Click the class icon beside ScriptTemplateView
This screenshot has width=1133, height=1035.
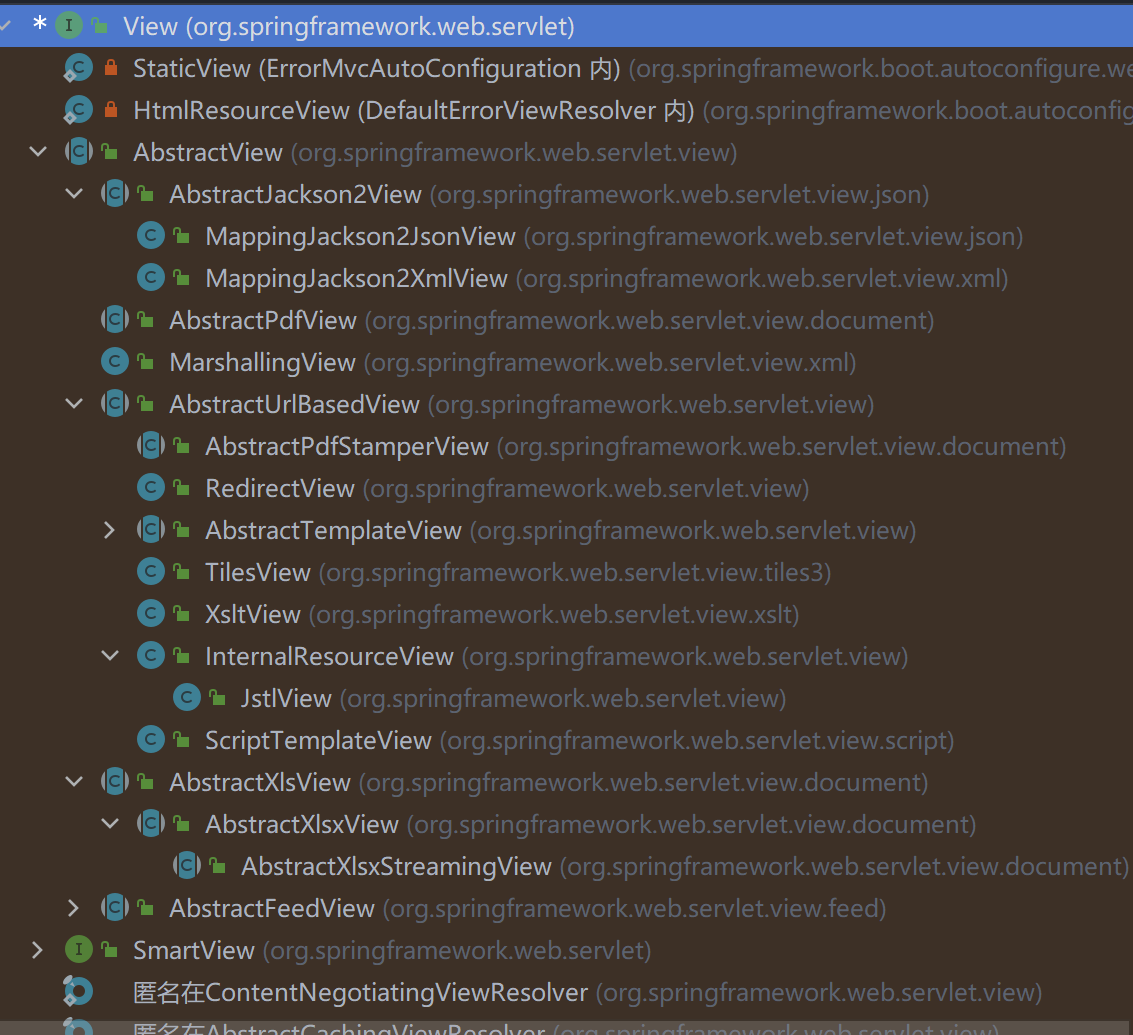[151, 739]
